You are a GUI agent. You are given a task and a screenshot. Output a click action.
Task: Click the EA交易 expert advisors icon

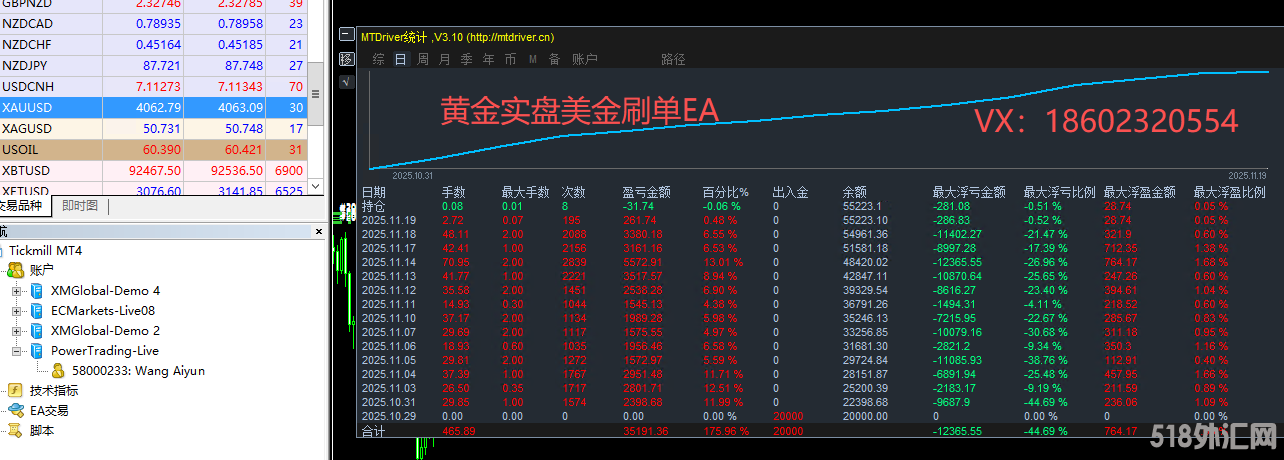click(15, 410)
